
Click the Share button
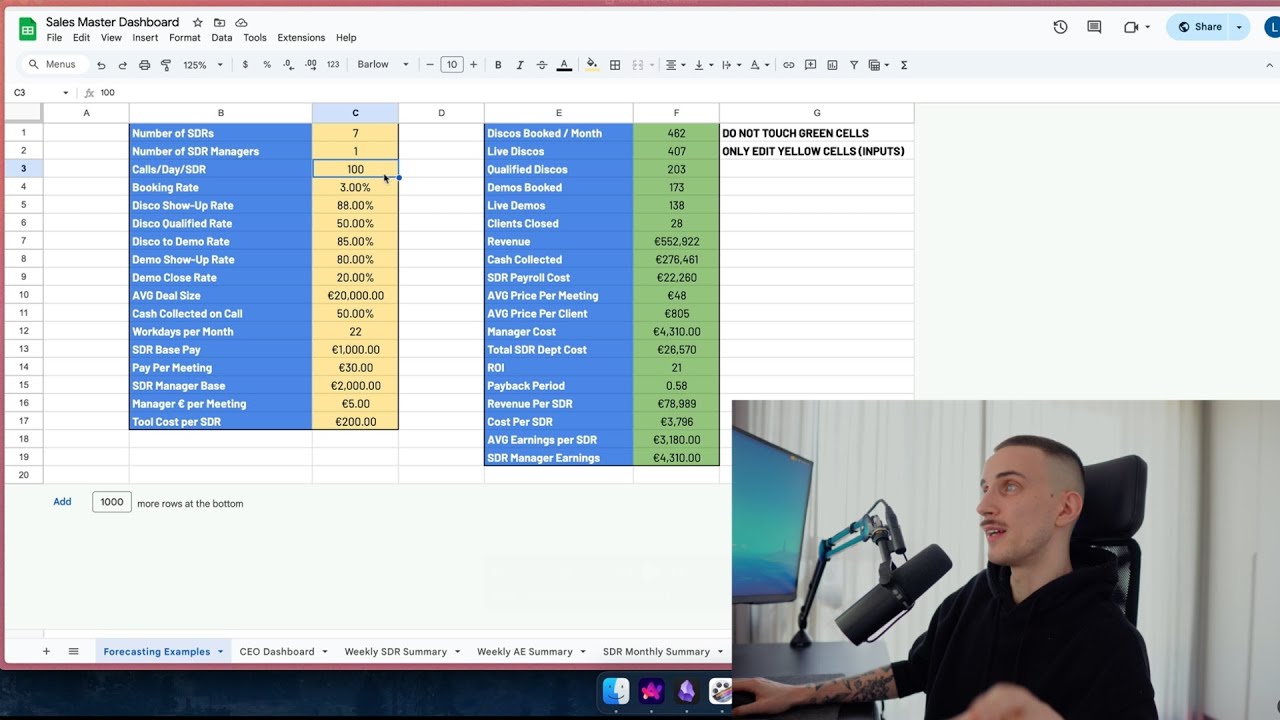click(1199, 27)
